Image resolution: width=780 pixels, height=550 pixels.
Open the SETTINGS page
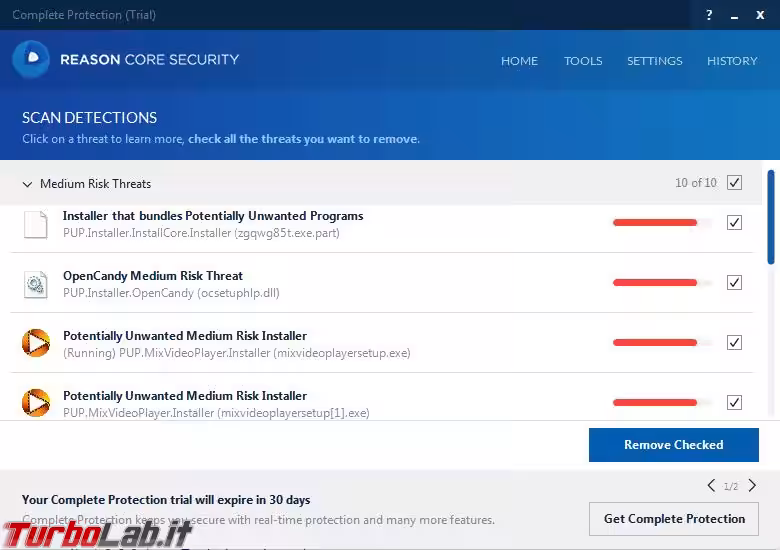(654, 61)
